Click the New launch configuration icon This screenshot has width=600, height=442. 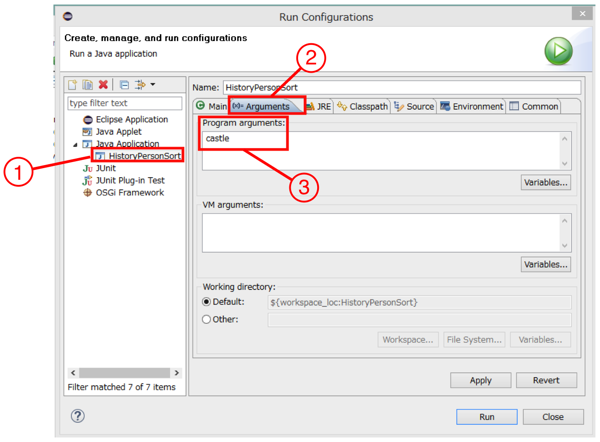pyautogui.click(x=72, y=85)
